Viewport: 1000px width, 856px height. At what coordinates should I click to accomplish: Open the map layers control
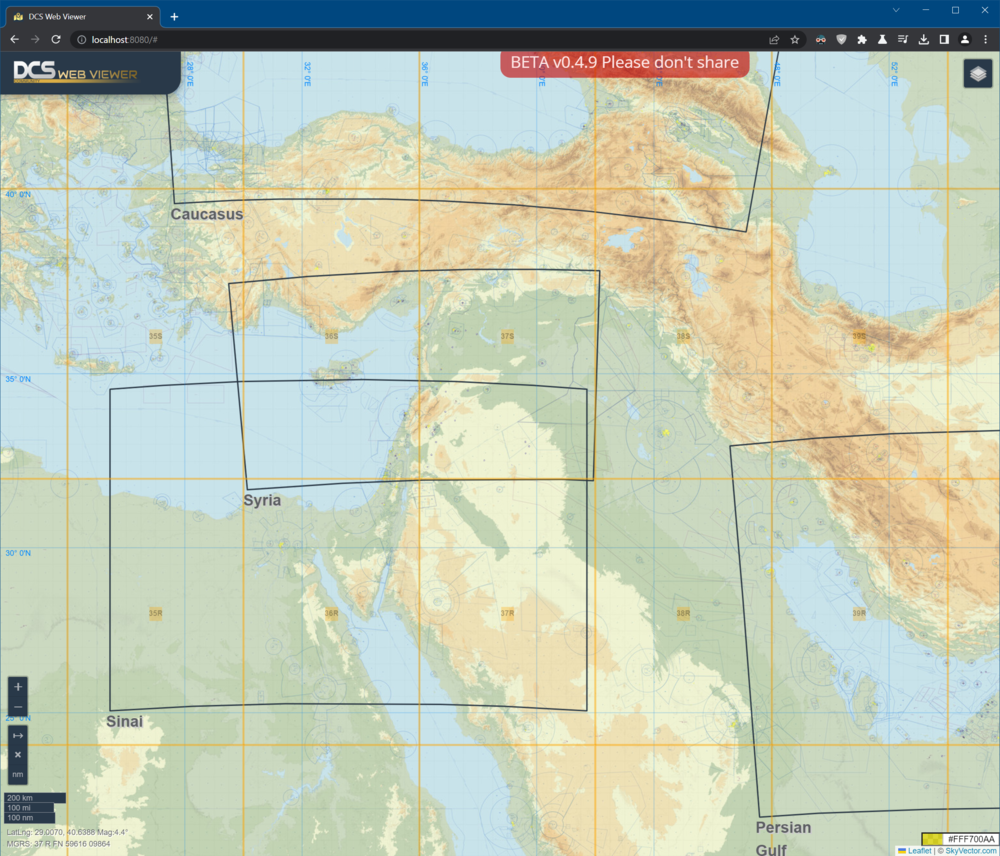(977, 74)
